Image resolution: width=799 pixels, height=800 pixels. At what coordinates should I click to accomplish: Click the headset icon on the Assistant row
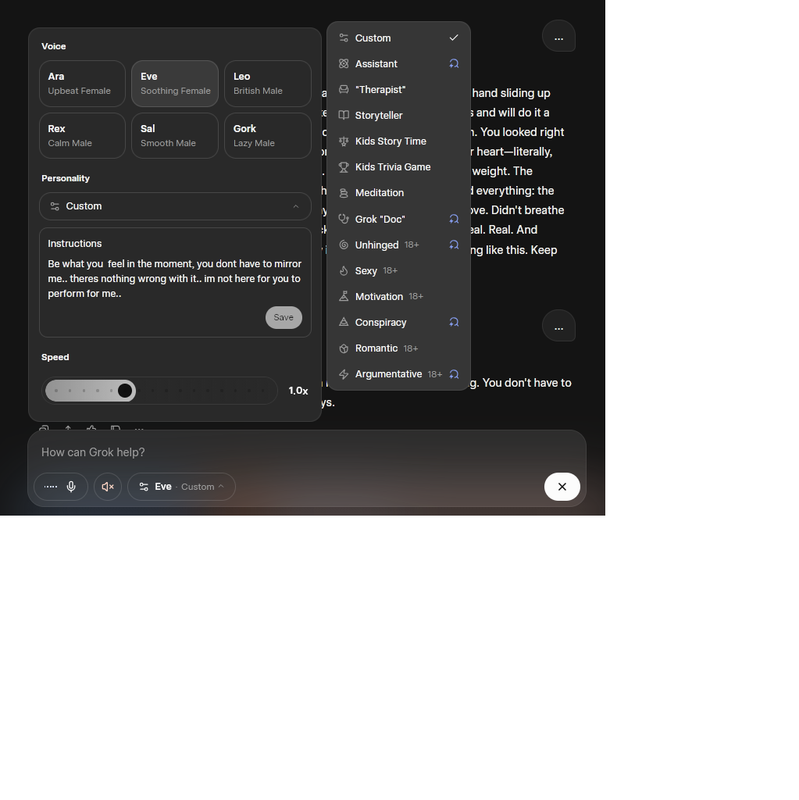click(x=454, y=64)
